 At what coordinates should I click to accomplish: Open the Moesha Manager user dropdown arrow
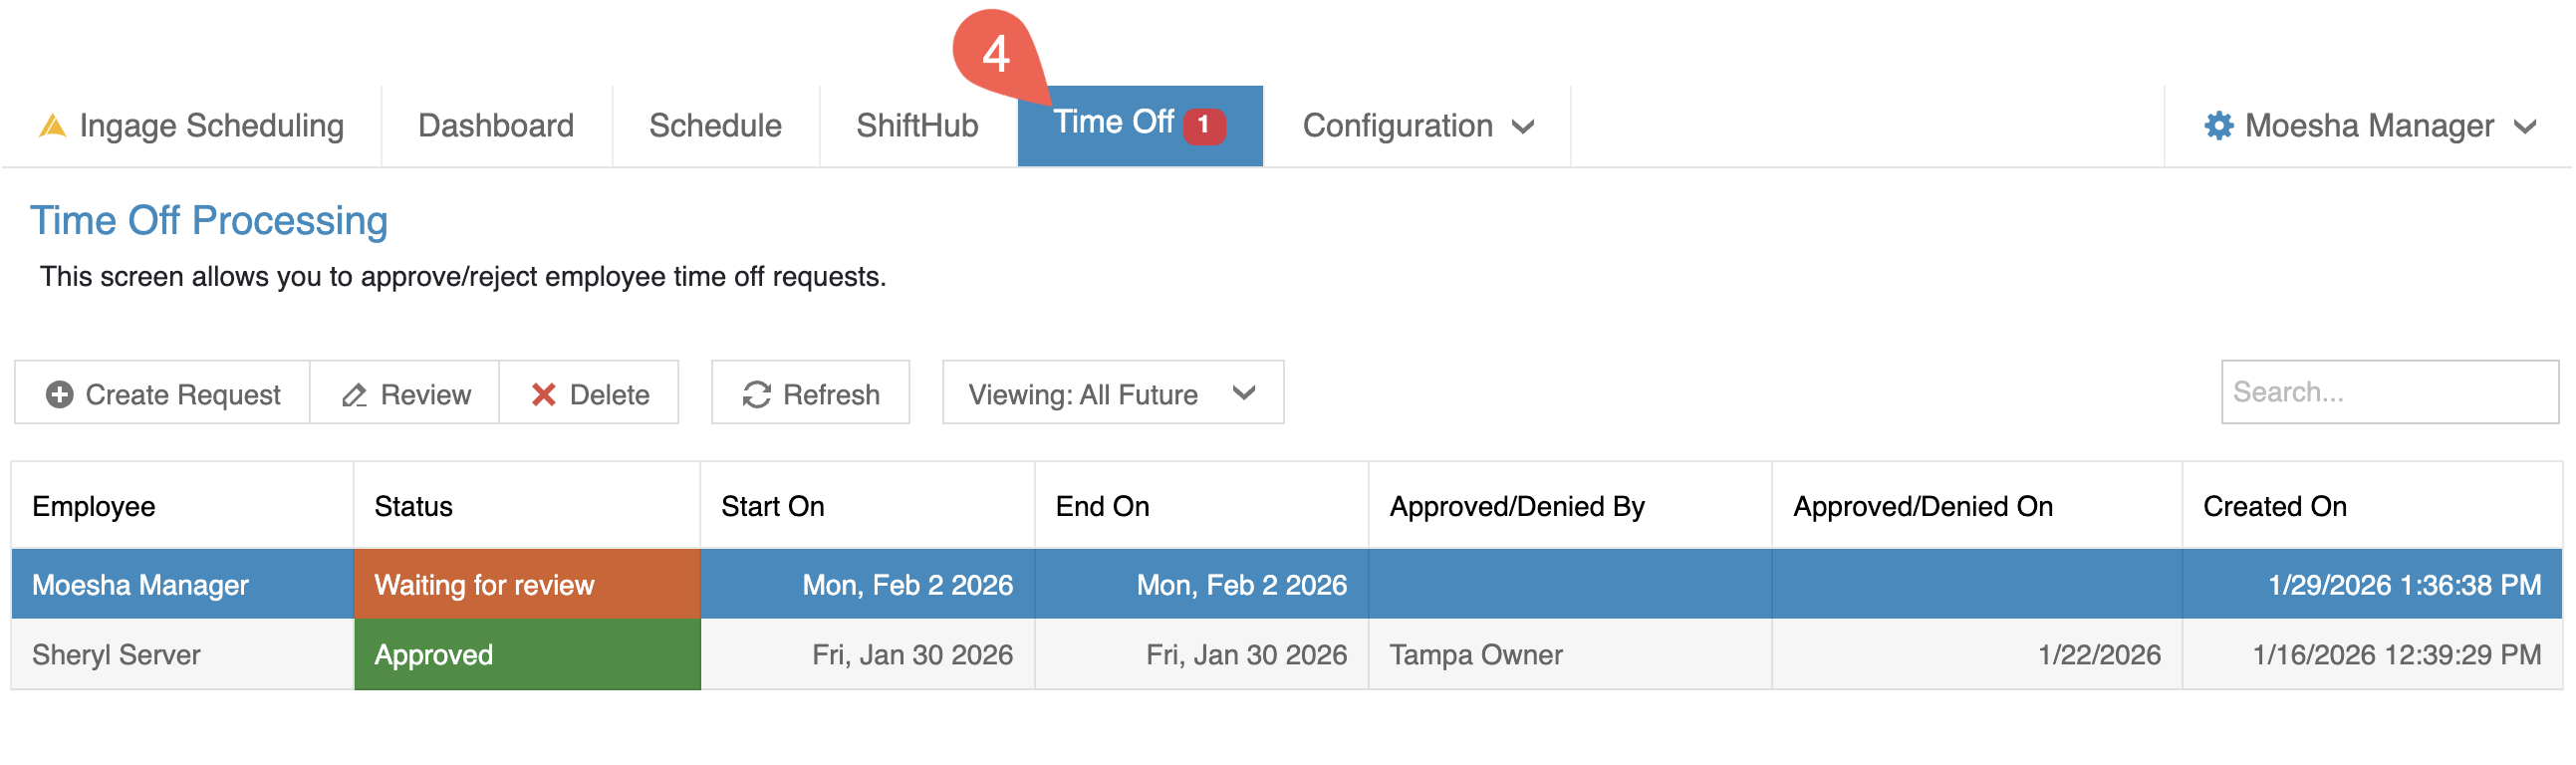click(2525, 127)
